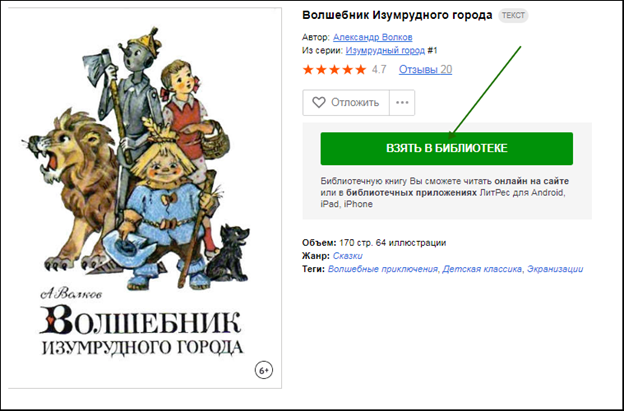Click the Волшебник Изумрудного города title heading
Image resolution: width=624 pixels, height=411 pixels.
[397, 16]
